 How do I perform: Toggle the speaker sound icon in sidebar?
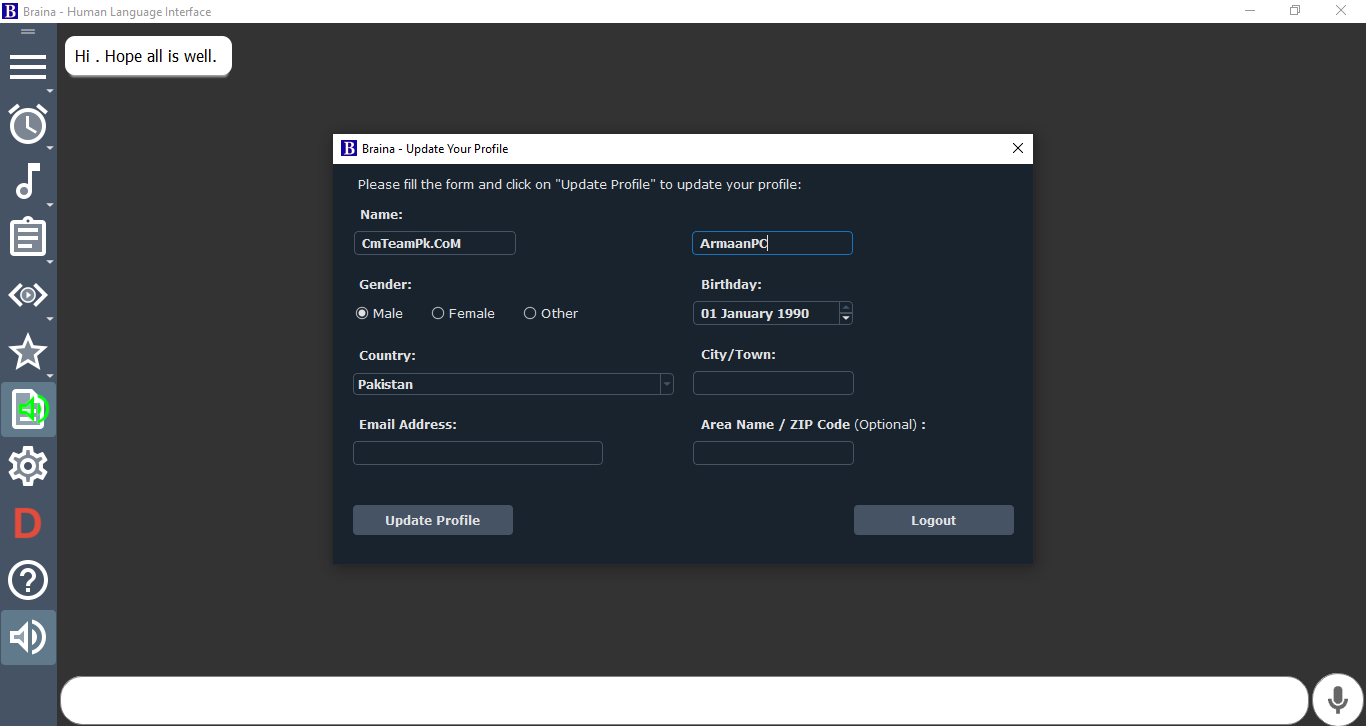(x=28, y=637)
